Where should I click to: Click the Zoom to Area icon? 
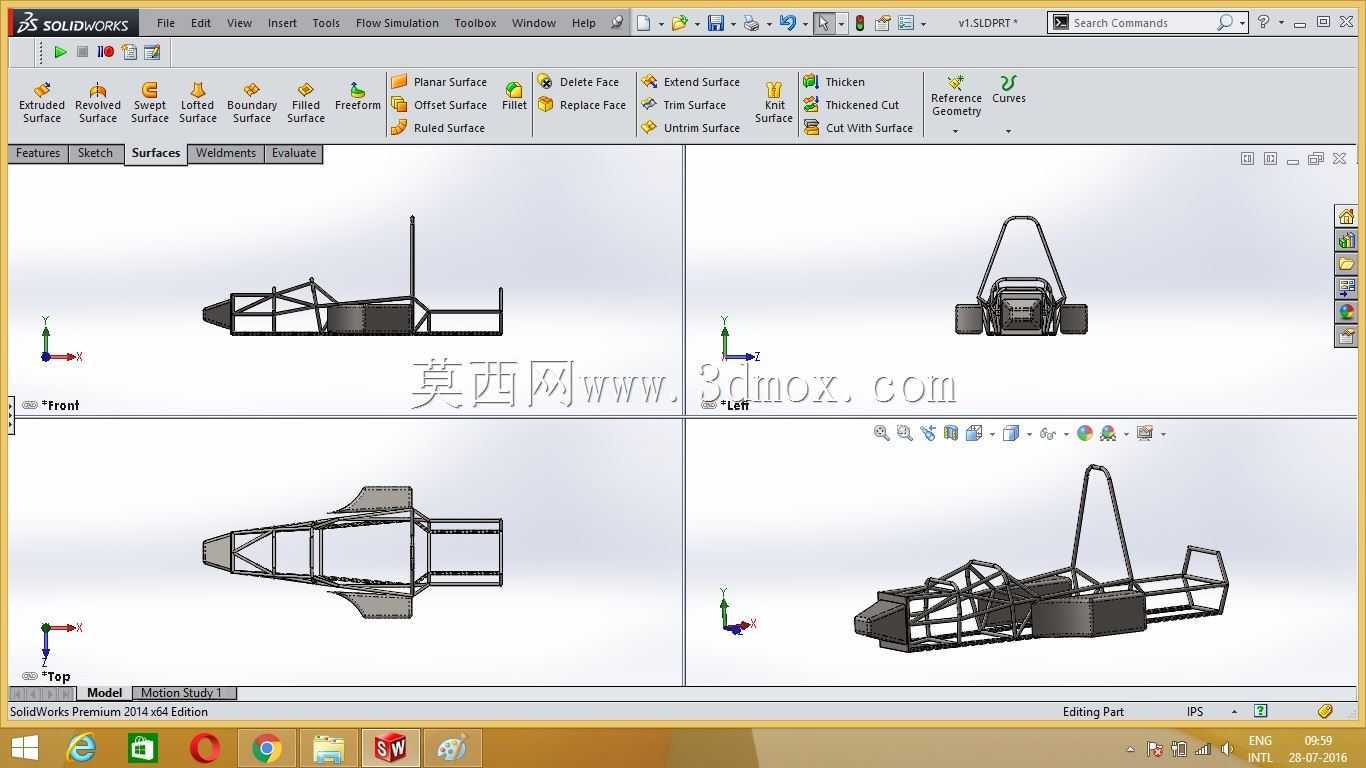[x=904, y=433]
